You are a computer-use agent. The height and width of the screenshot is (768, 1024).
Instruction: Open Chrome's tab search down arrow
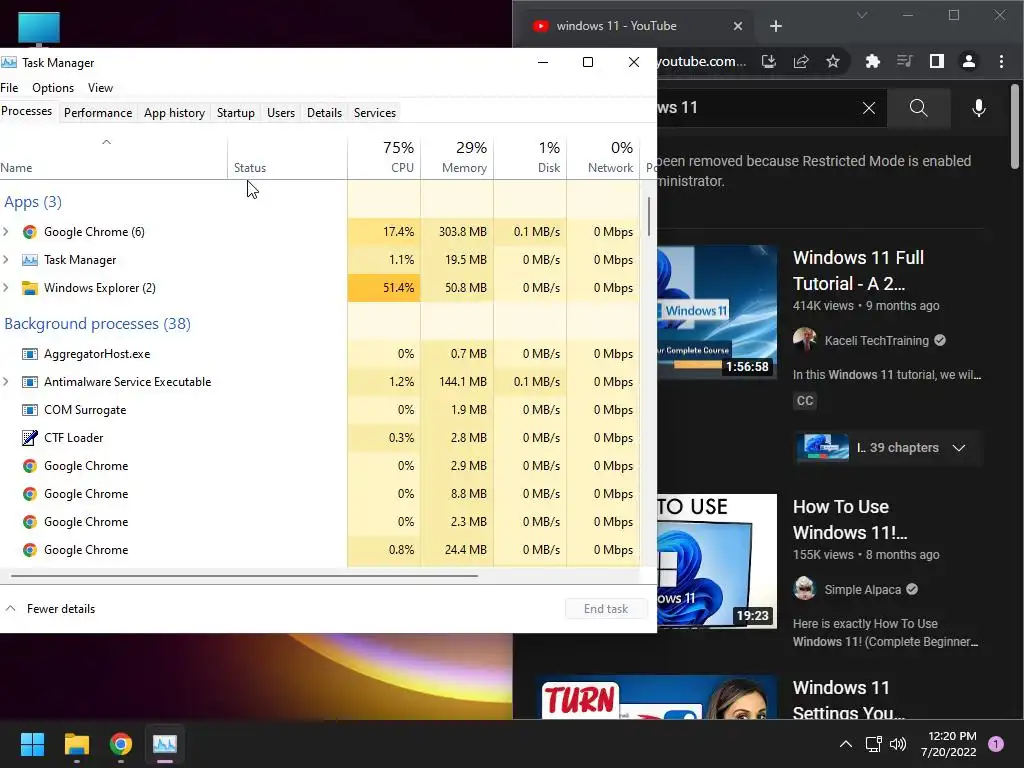tap(862, 15)
